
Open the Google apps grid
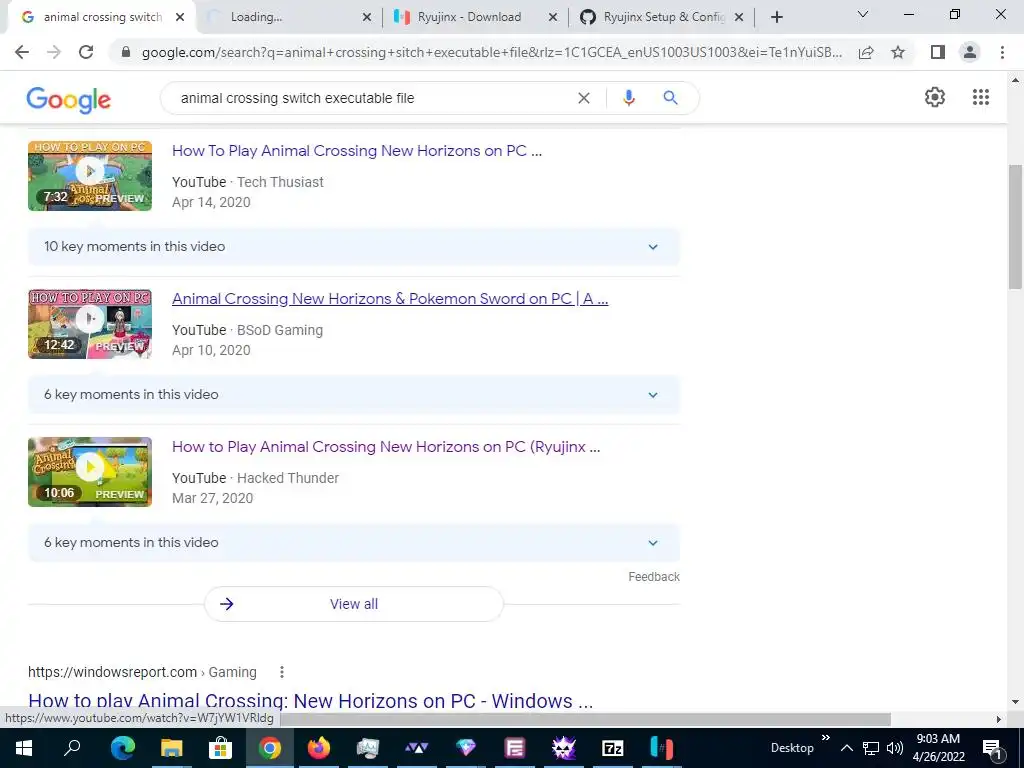tap(981, 97)
